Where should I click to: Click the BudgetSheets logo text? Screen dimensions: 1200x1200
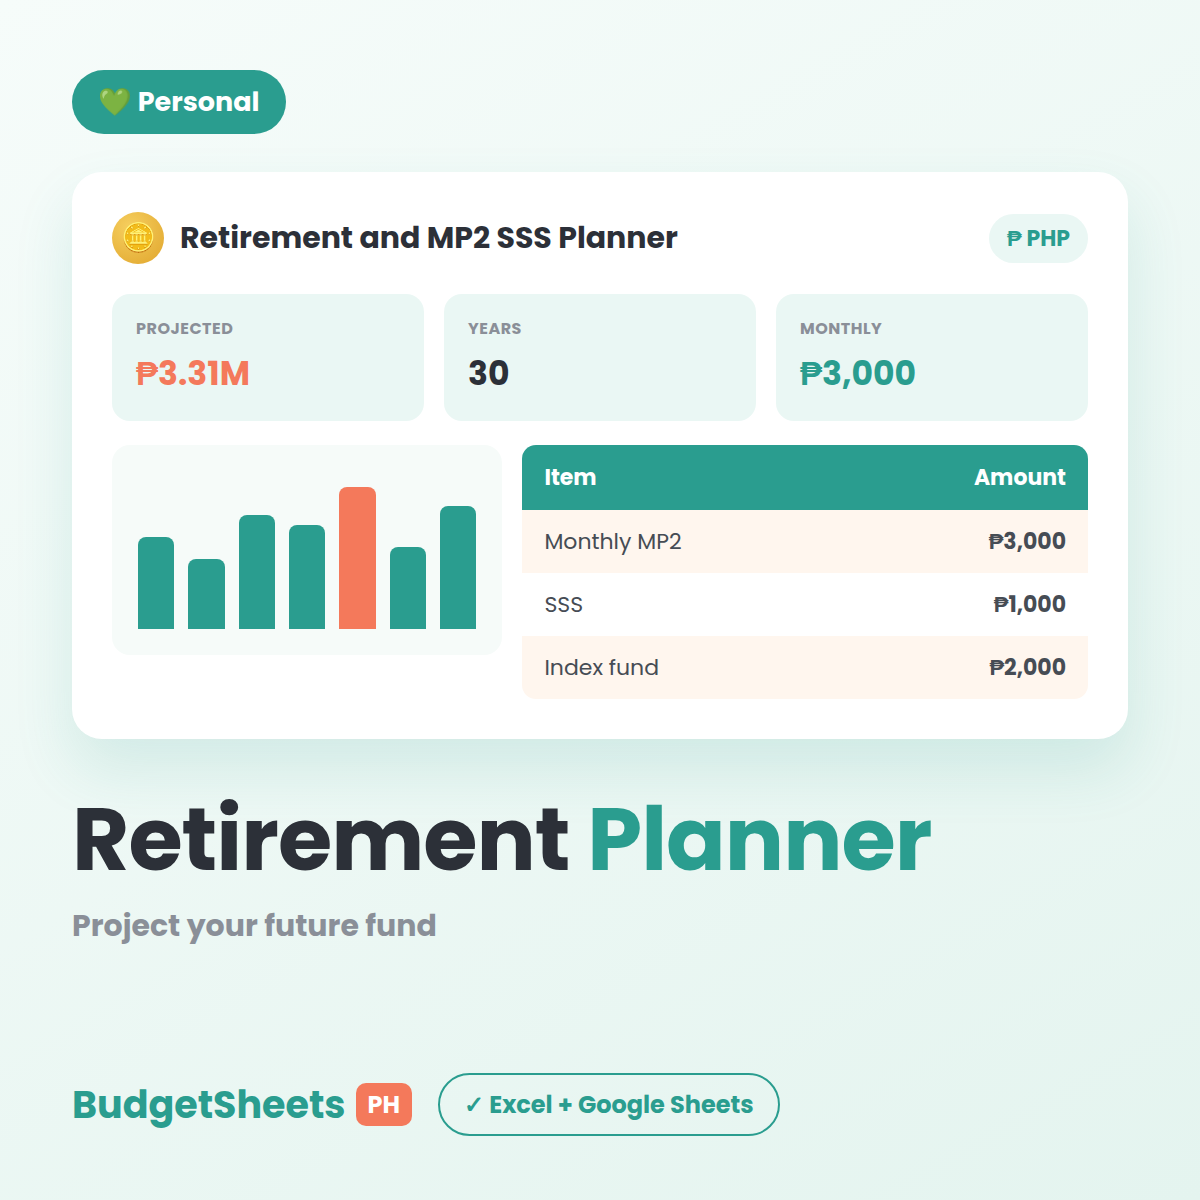pyautogui.click(x=209, y=1104)
